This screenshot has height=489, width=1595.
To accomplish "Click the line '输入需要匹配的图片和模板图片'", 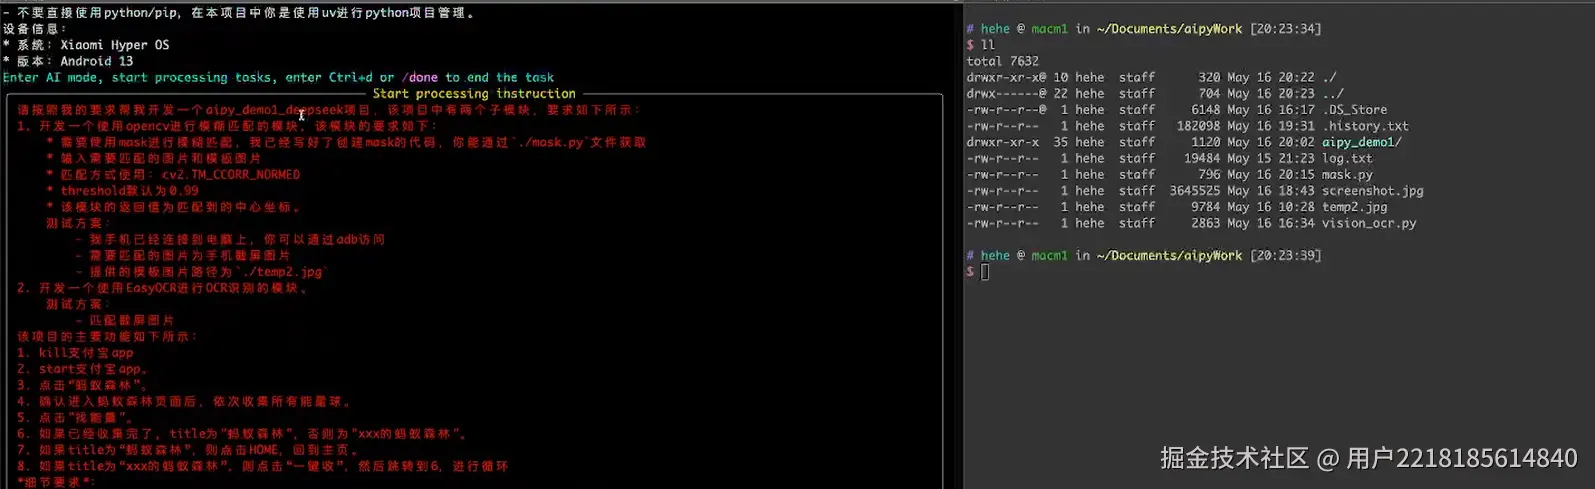I will [x=153, y=158].
